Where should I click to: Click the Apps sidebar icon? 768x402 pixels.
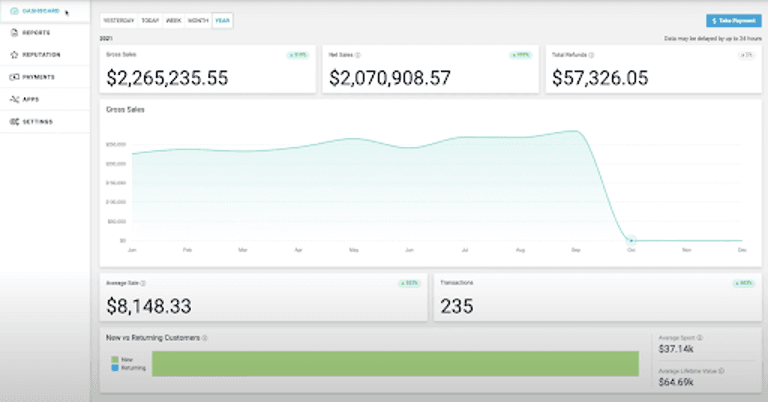pyautogui.click(x=13, y=99)
